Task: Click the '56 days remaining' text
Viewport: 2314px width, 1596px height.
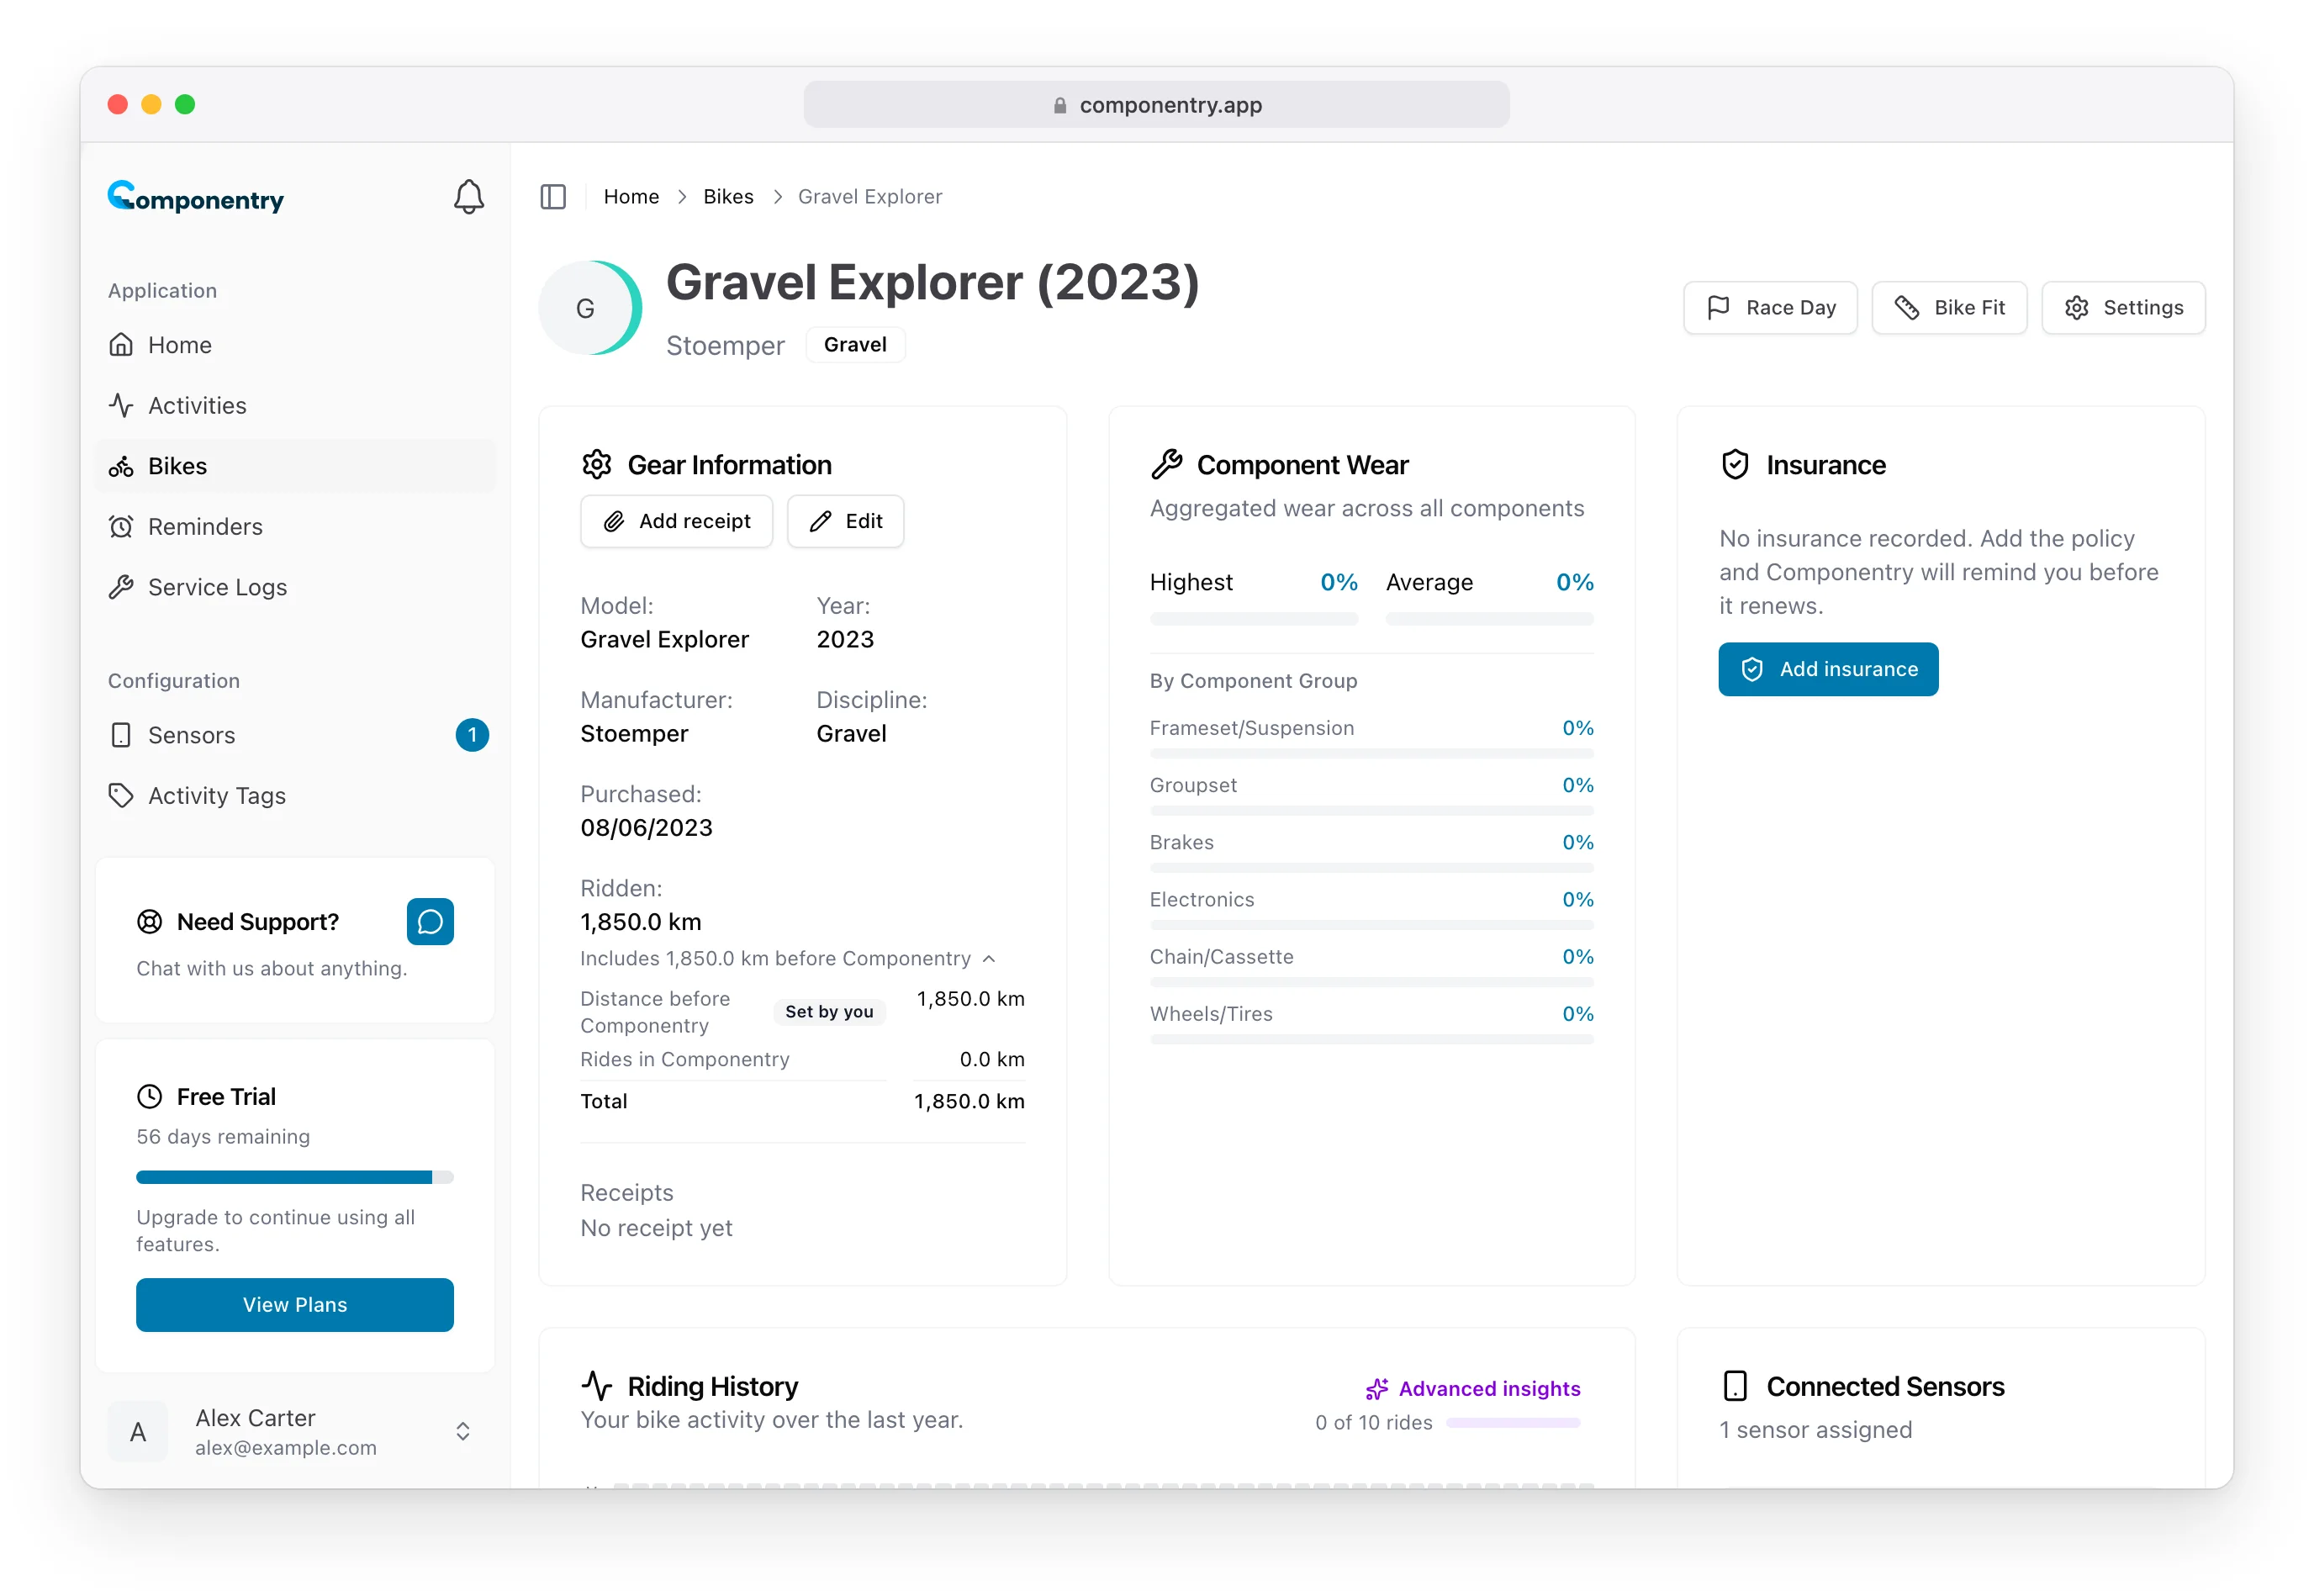Action: [223, 1137]
